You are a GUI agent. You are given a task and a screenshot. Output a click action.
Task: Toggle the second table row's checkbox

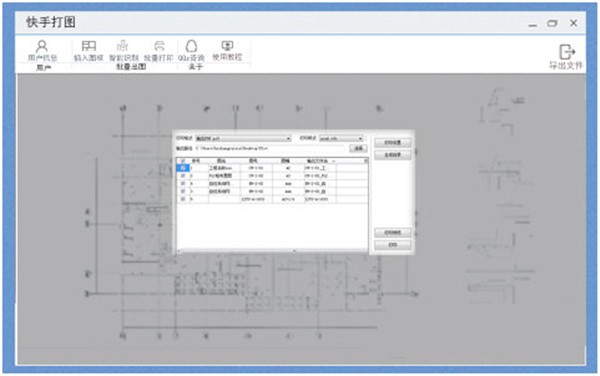(x=183, y=176)
